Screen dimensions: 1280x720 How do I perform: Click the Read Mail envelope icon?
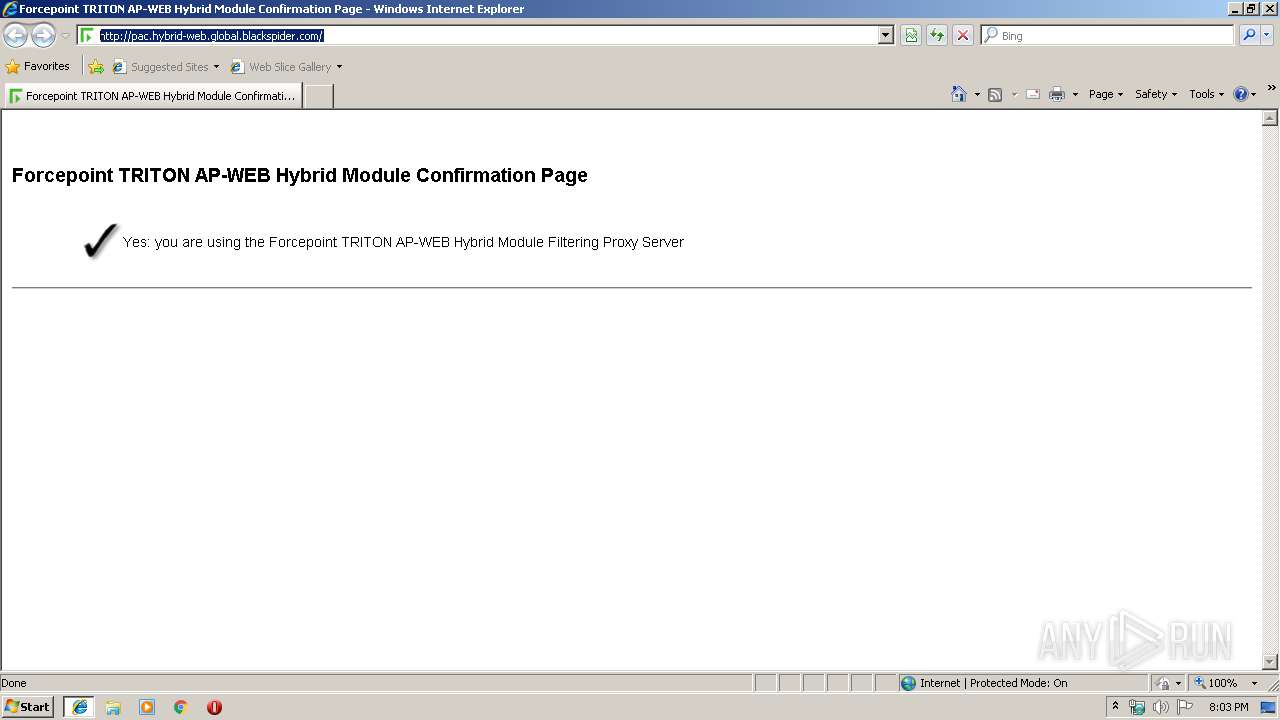pos(1033,94)
